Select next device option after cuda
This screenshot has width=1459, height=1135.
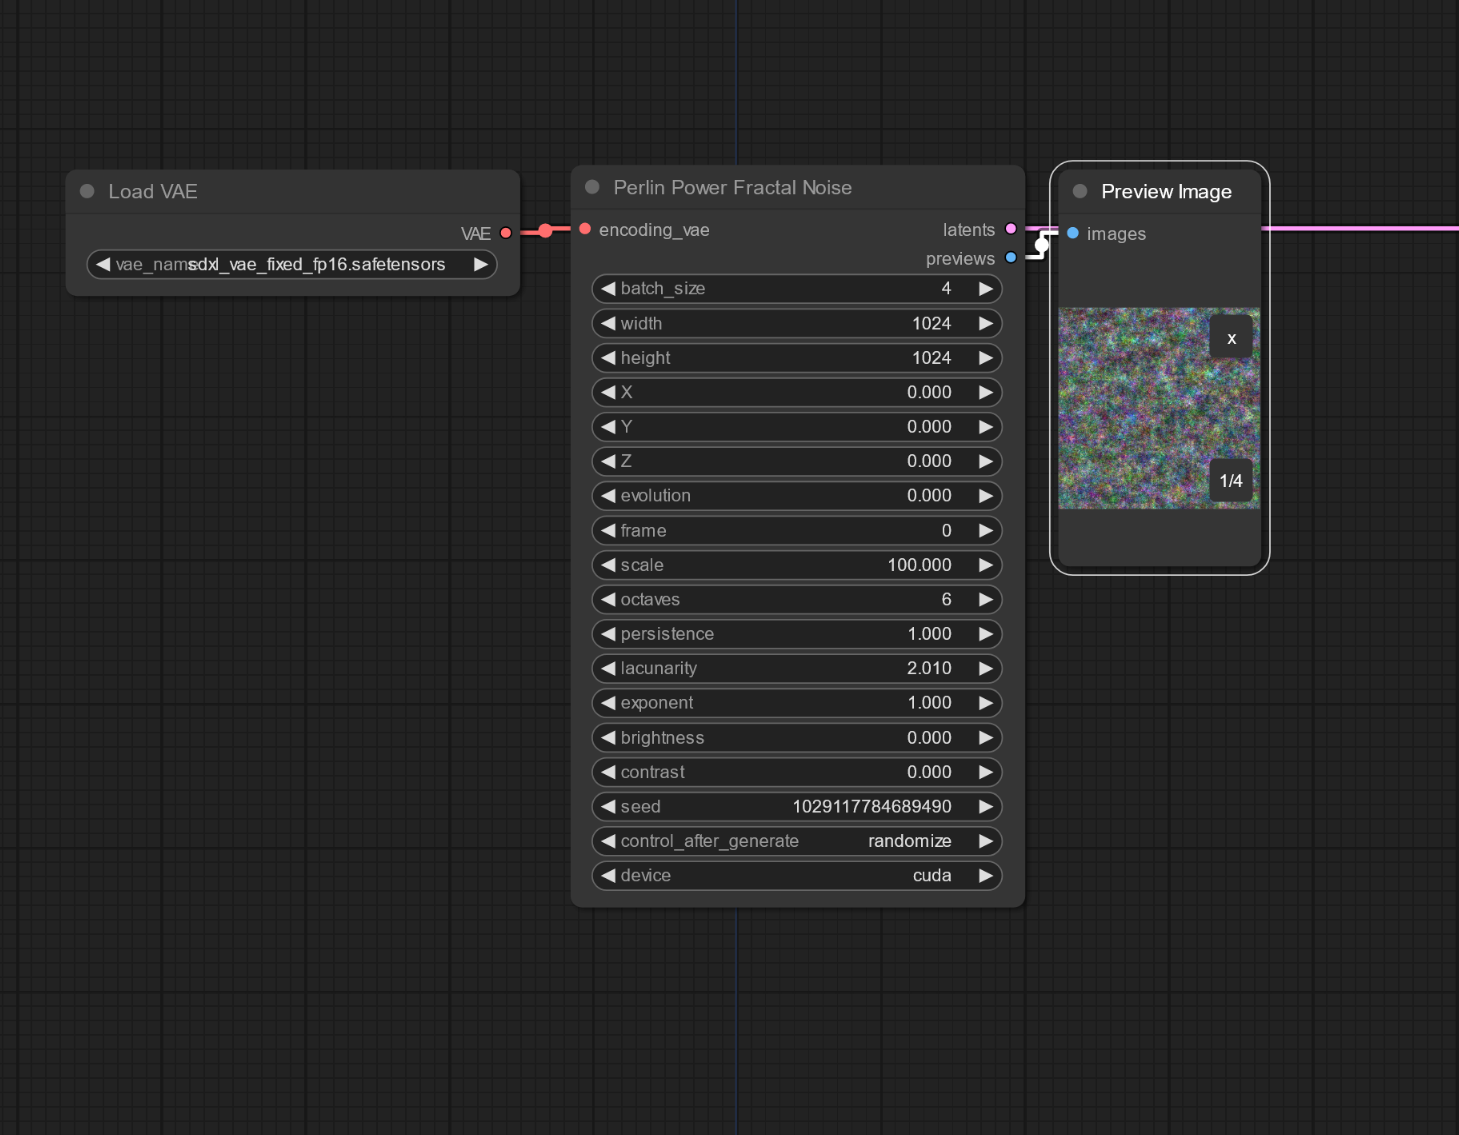pos(986,876)
